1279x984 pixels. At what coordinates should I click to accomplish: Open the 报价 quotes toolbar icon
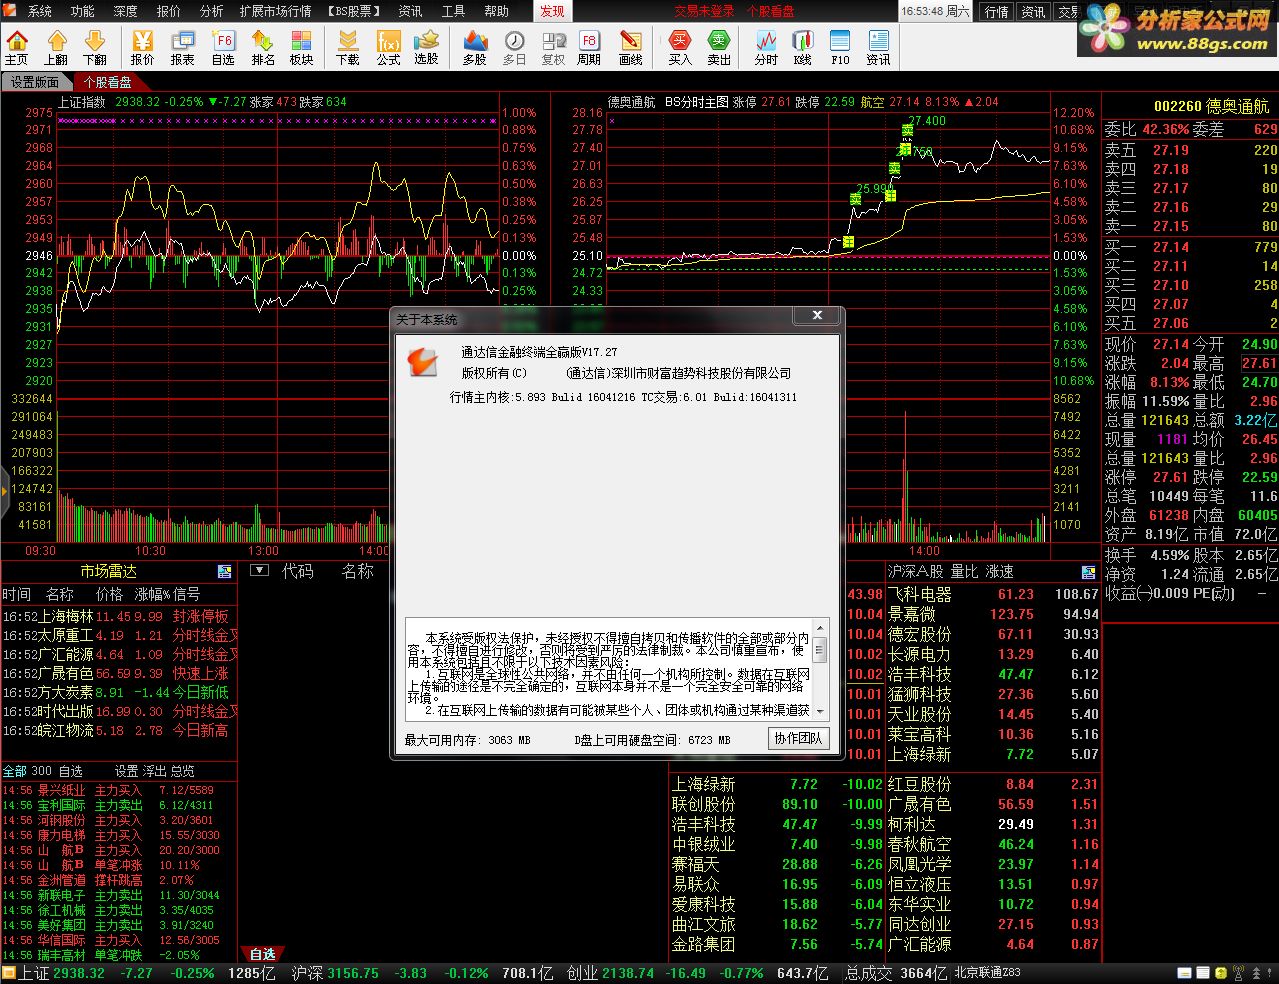click(143, 47)
